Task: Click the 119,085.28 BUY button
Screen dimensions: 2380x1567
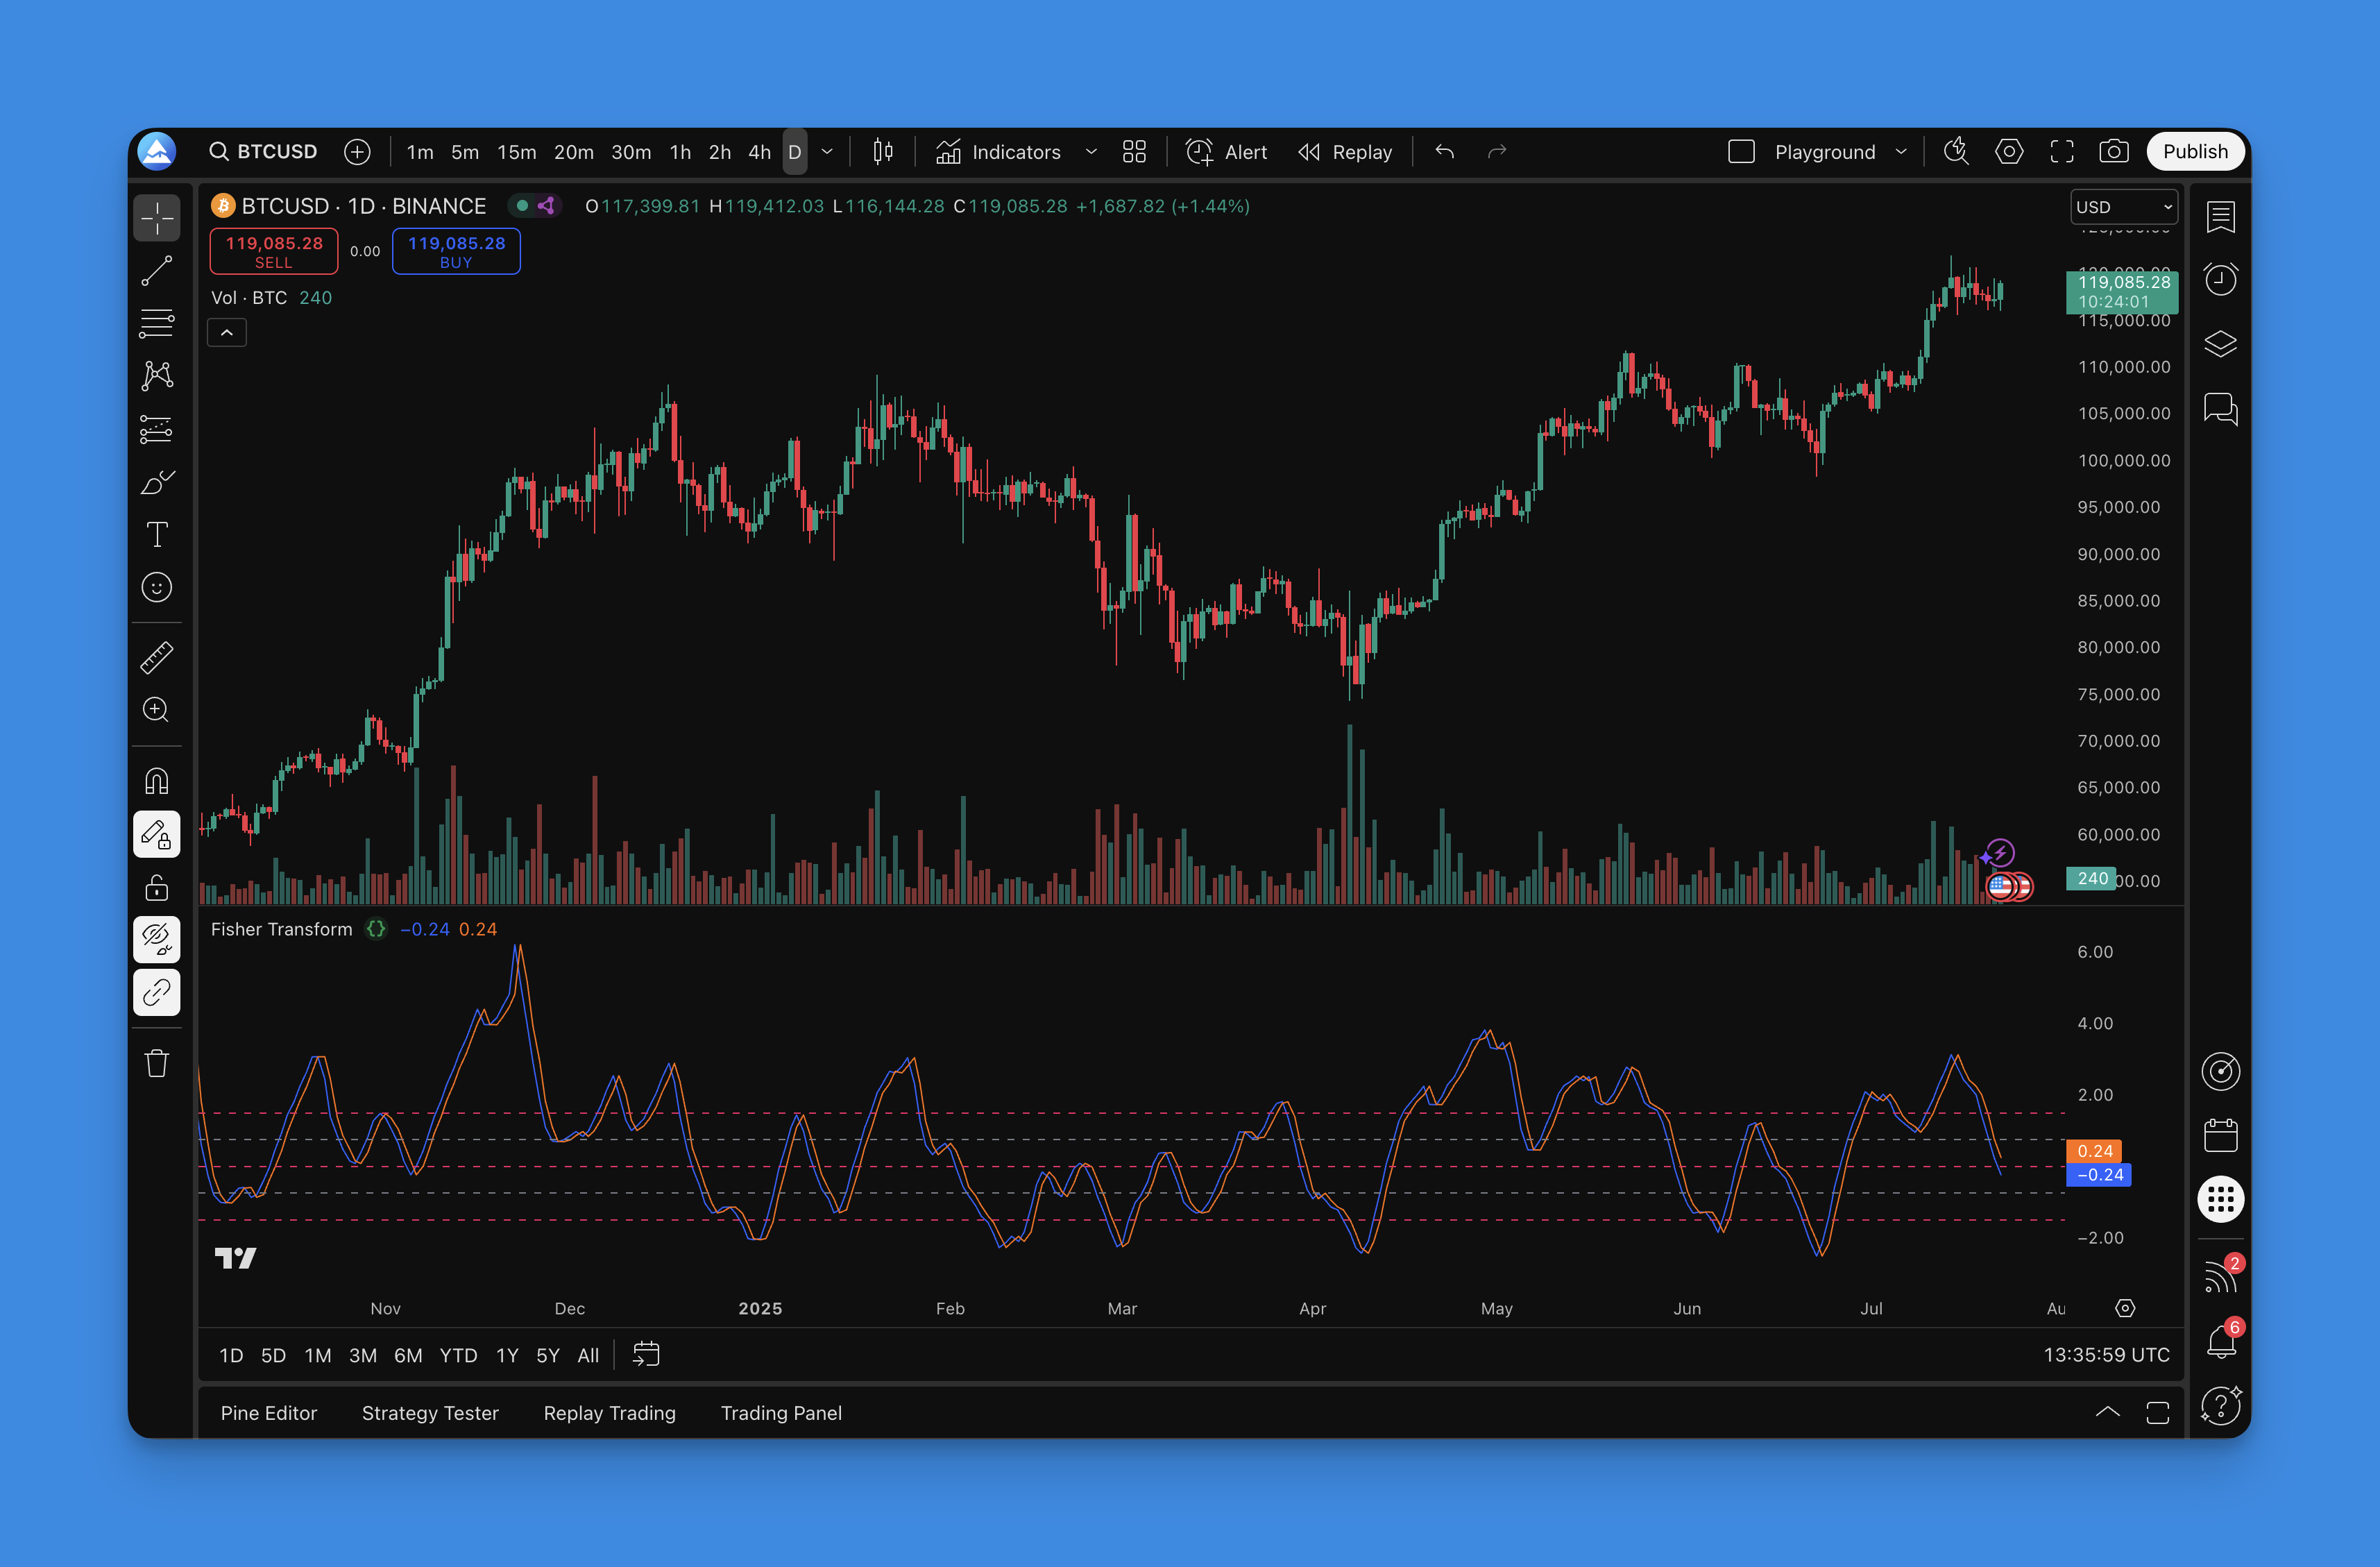Action: pyautogui.click(x=456, y=251)
